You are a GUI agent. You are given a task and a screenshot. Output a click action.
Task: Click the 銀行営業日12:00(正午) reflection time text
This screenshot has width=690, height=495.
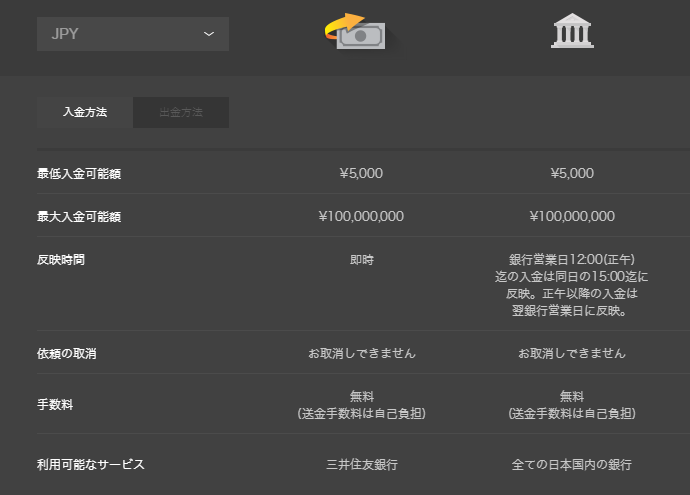tap(572, 285)
